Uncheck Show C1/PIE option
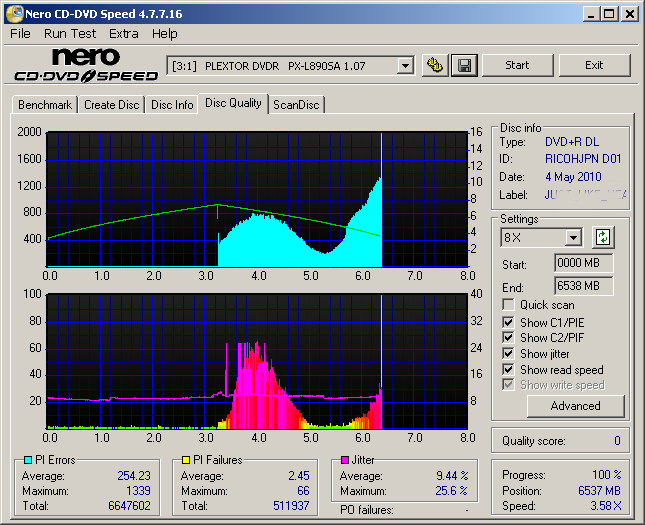The height and width of the screenshot is (525, 645). pos(509,322)
